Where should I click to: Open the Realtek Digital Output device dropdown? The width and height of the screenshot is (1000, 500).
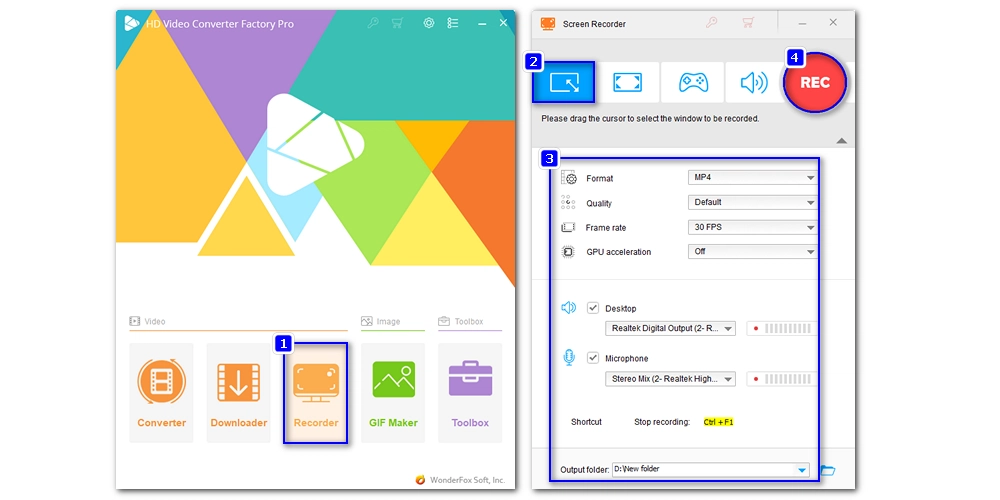(x=670, y=328)
